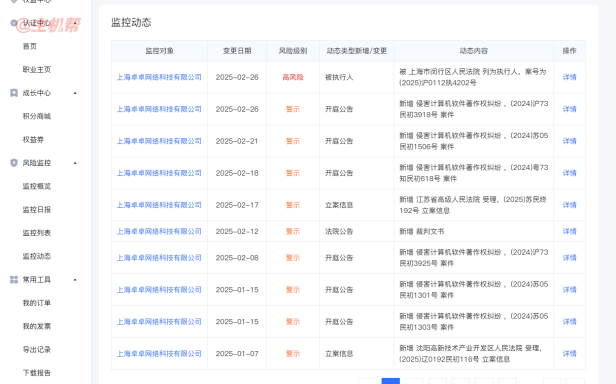Screen dimensions: 616x384
Task: Open company link in the 法院公告 row
Action: [159, 231]
